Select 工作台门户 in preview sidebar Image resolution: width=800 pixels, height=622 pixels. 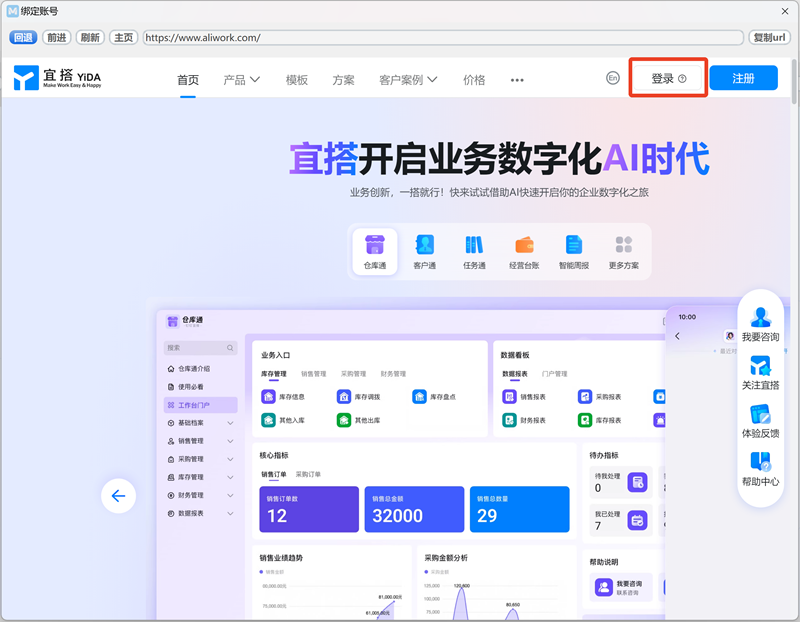201,405
